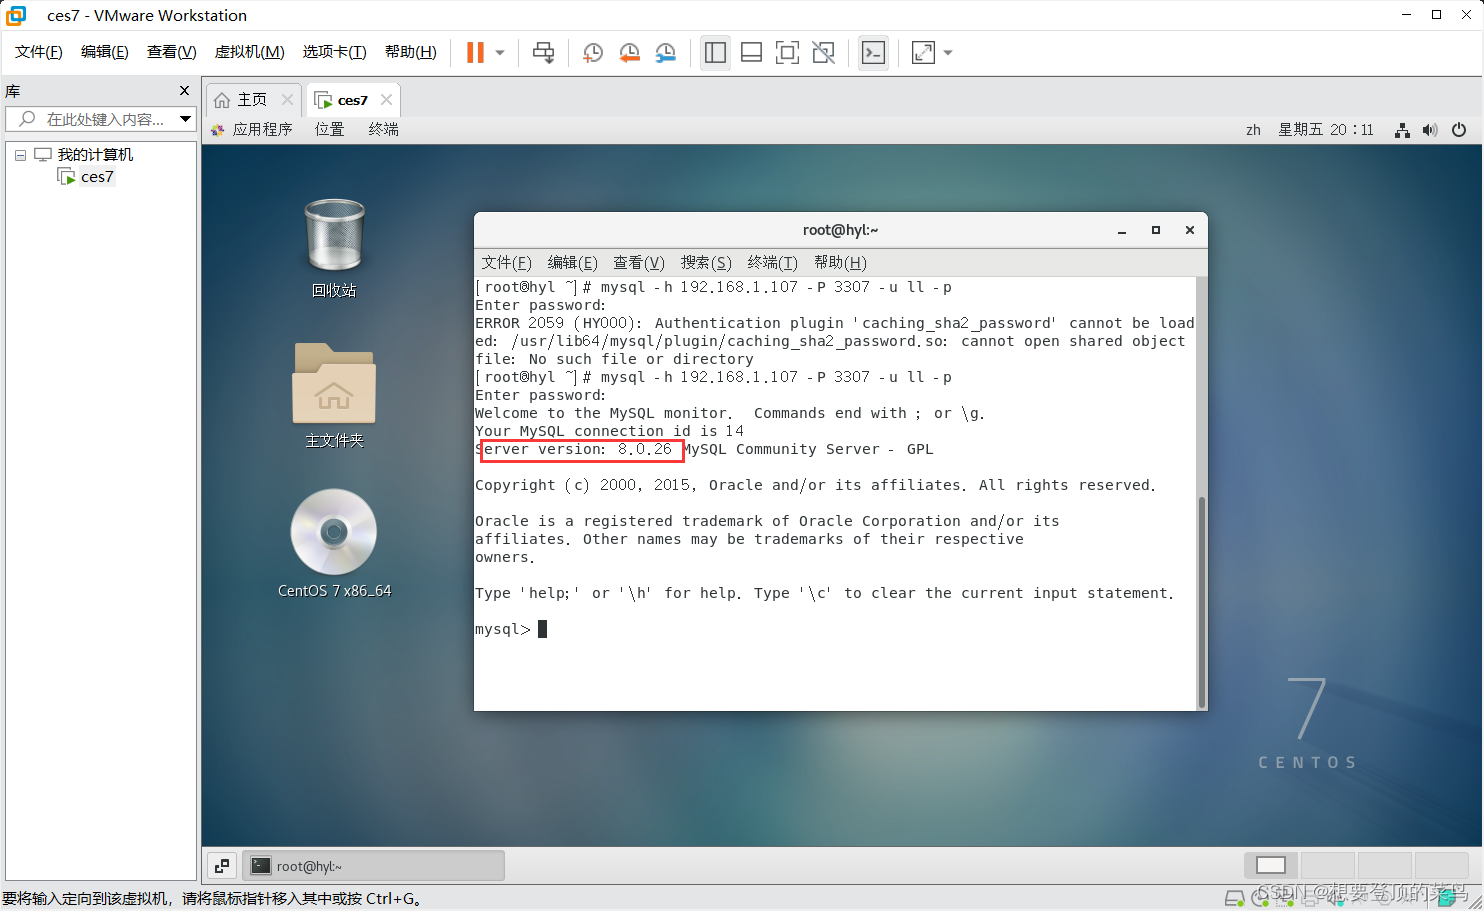The height and width of the screenshot is (911, 1484).
Task: Close the 库 library panel
Action: tap(184, 91)
